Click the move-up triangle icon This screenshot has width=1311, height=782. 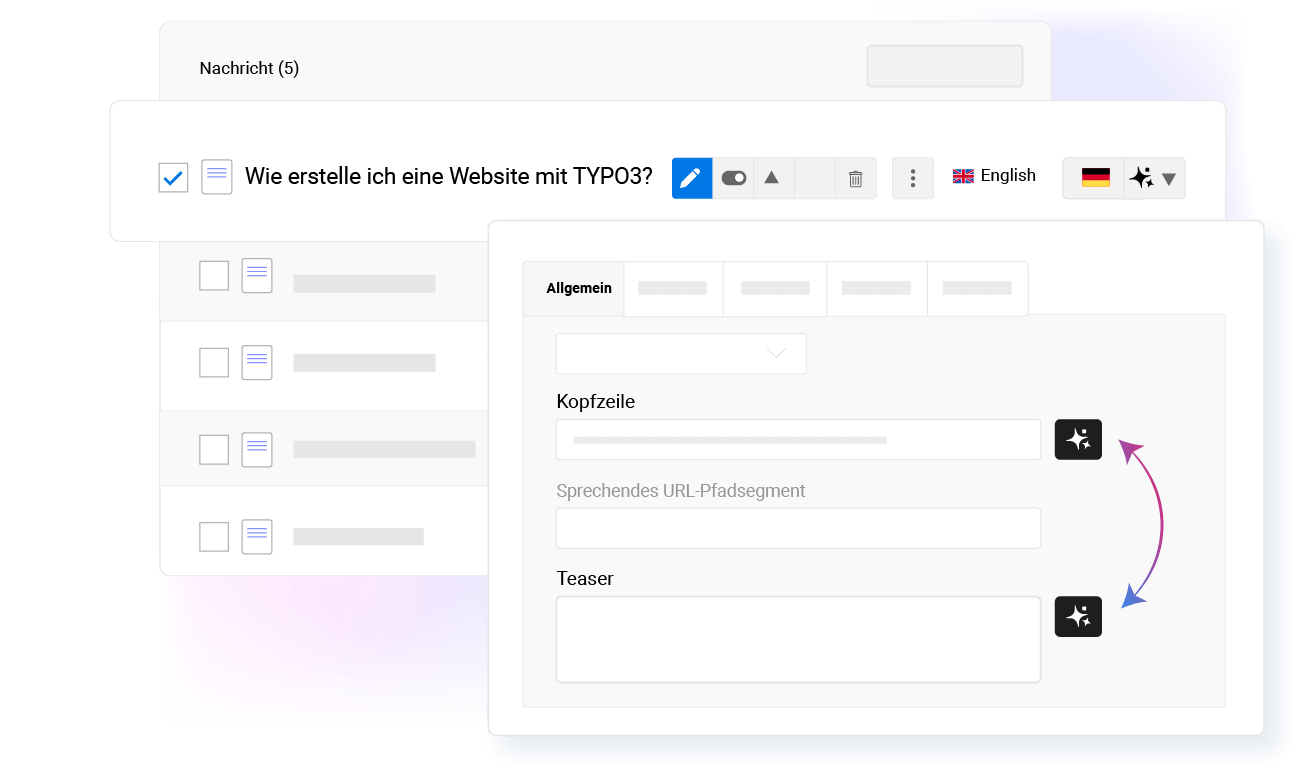click(772, 178)
